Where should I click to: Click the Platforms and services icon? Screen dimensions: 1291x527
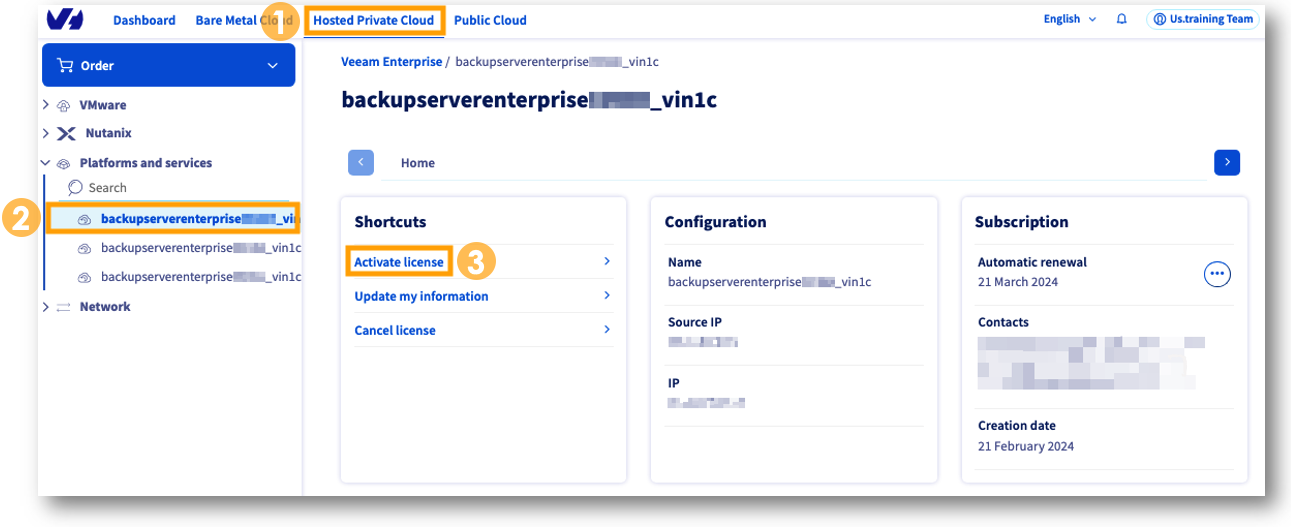pos(64,163)
